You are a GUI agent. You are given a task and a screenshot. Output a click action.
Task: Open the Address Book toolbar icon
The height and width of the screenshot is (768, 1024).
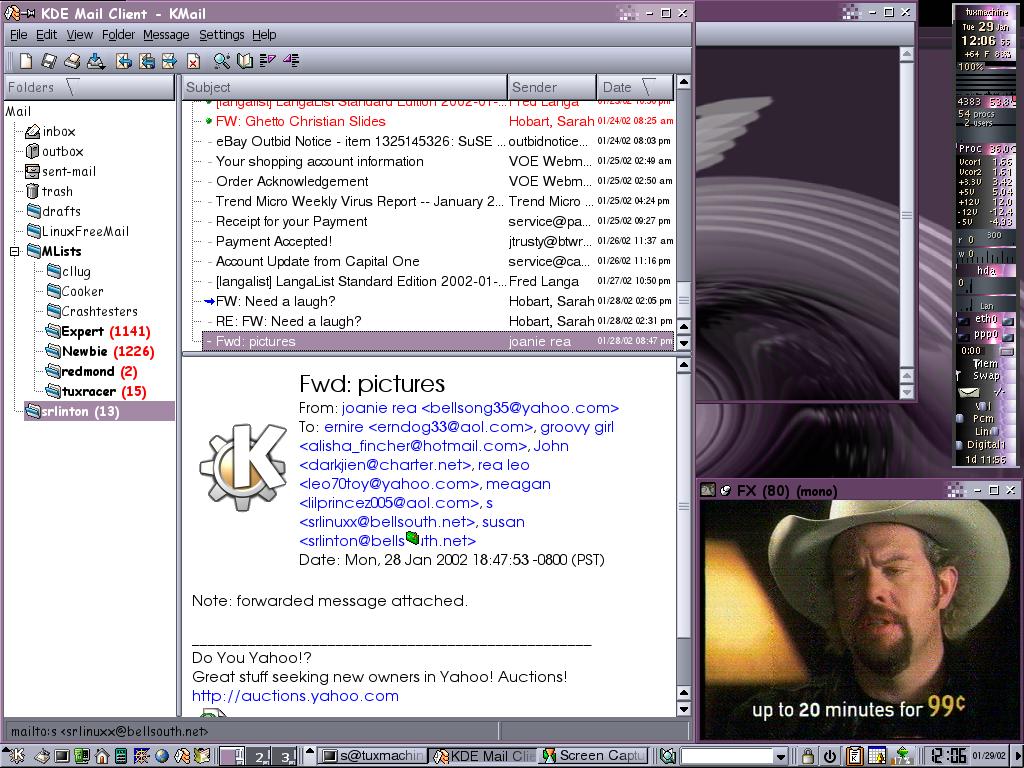[x=245, y=61]
